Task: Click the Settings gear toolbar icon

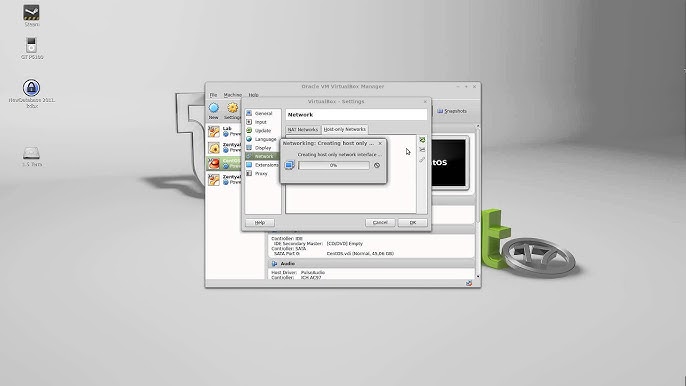Action: tap(232, 108)
